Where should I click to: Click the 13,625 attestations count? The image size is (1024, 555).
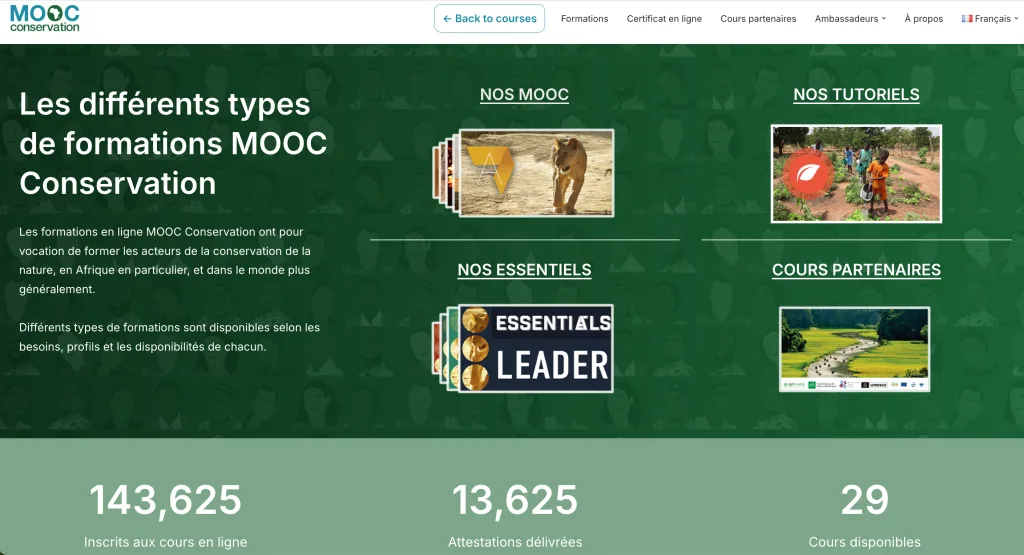point(515,500)
